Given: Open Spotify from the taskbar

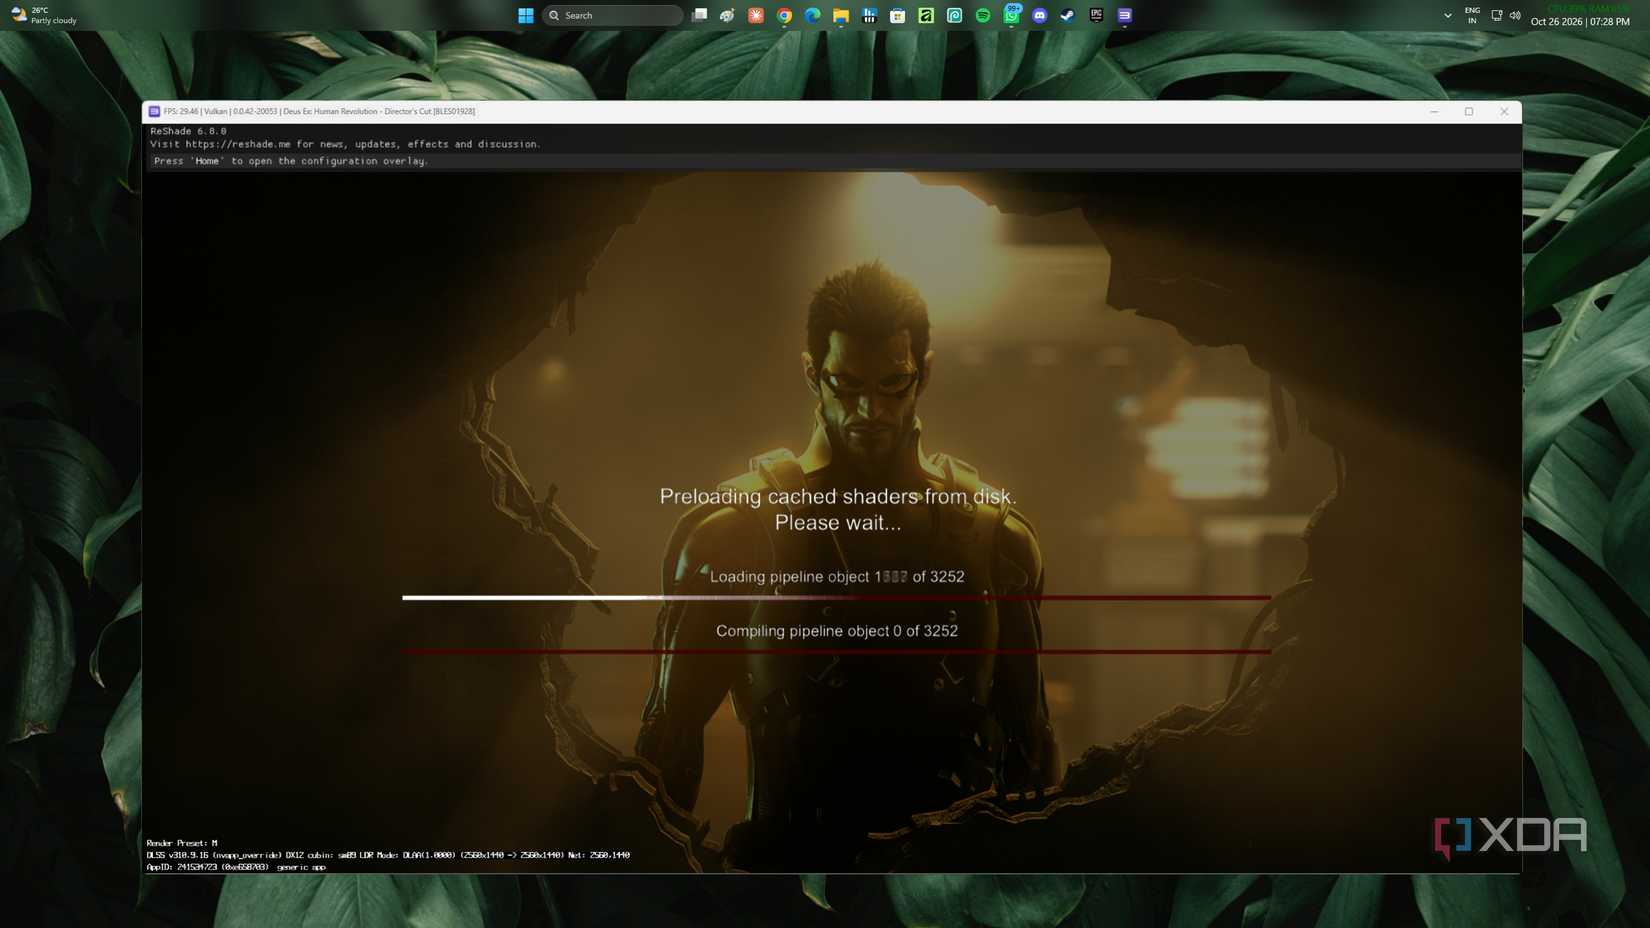Looking at the screenshot, I should 983,15.
